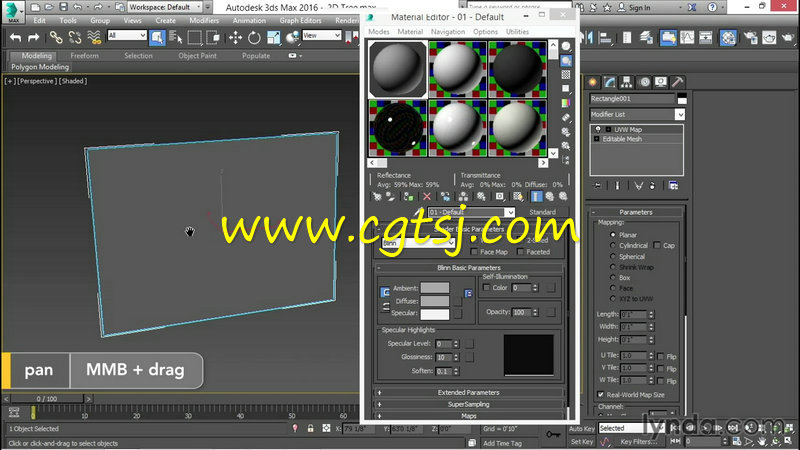This screenshot has height=450, width=800.
Task: Click the Selection Lock toggle padlock
Action: pos(310,429)
